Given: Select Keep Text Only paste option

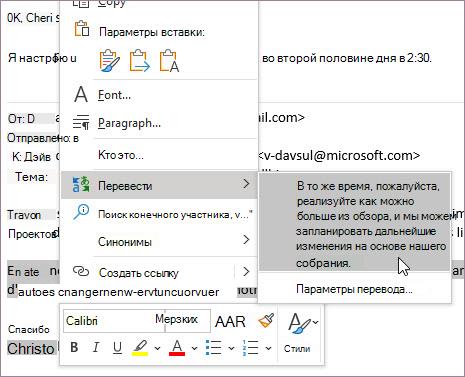Looking at the screenshot, I should (169, 60).
